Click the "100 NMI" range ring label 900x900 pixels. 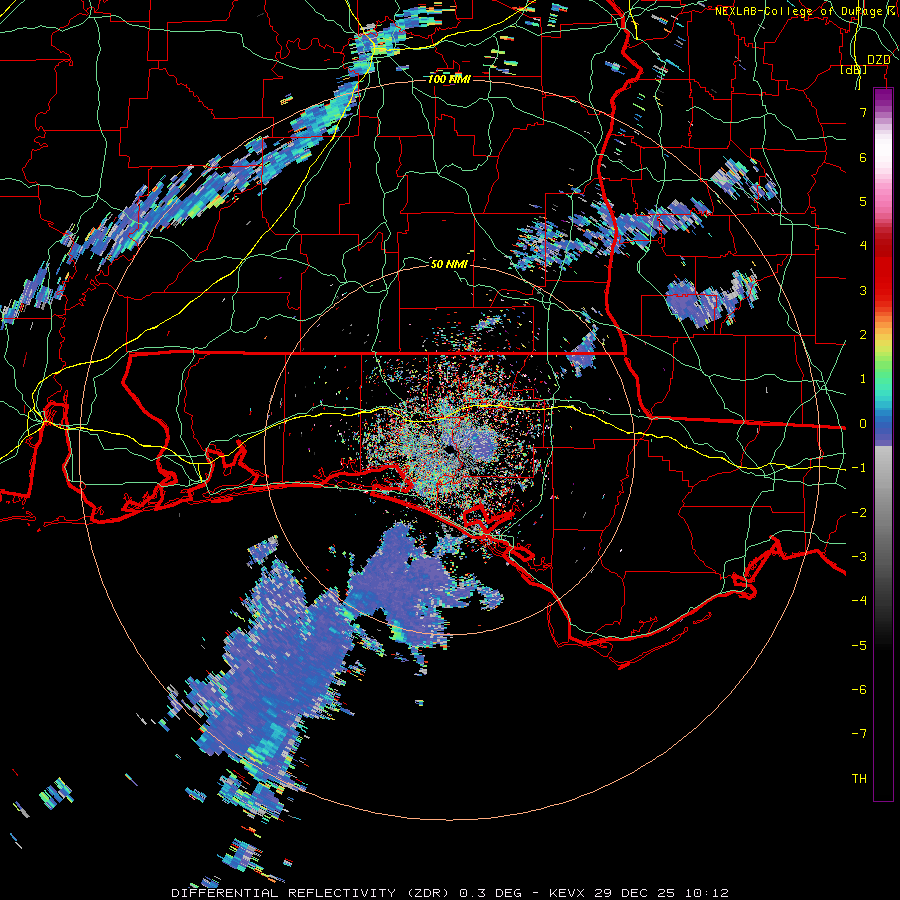pyautogui.click(x=449, y=79)
